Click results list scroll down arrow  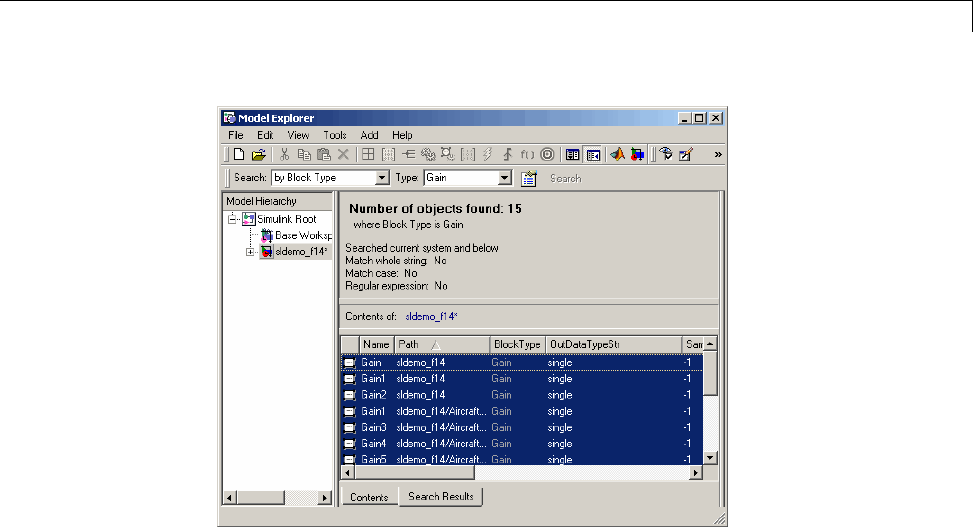pyautogui.click(x=711, y=458)
